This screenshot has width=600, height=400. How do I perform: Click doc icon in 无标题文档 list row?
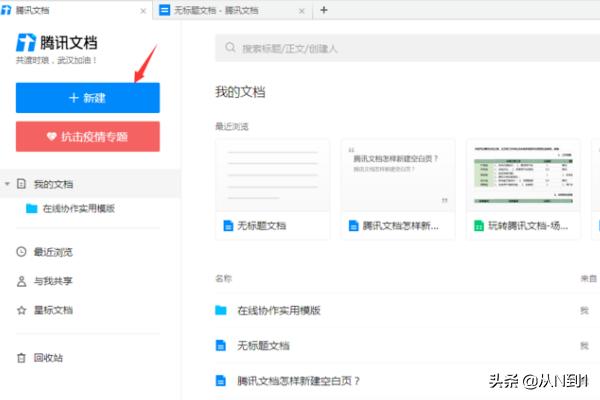click(221, 346)
